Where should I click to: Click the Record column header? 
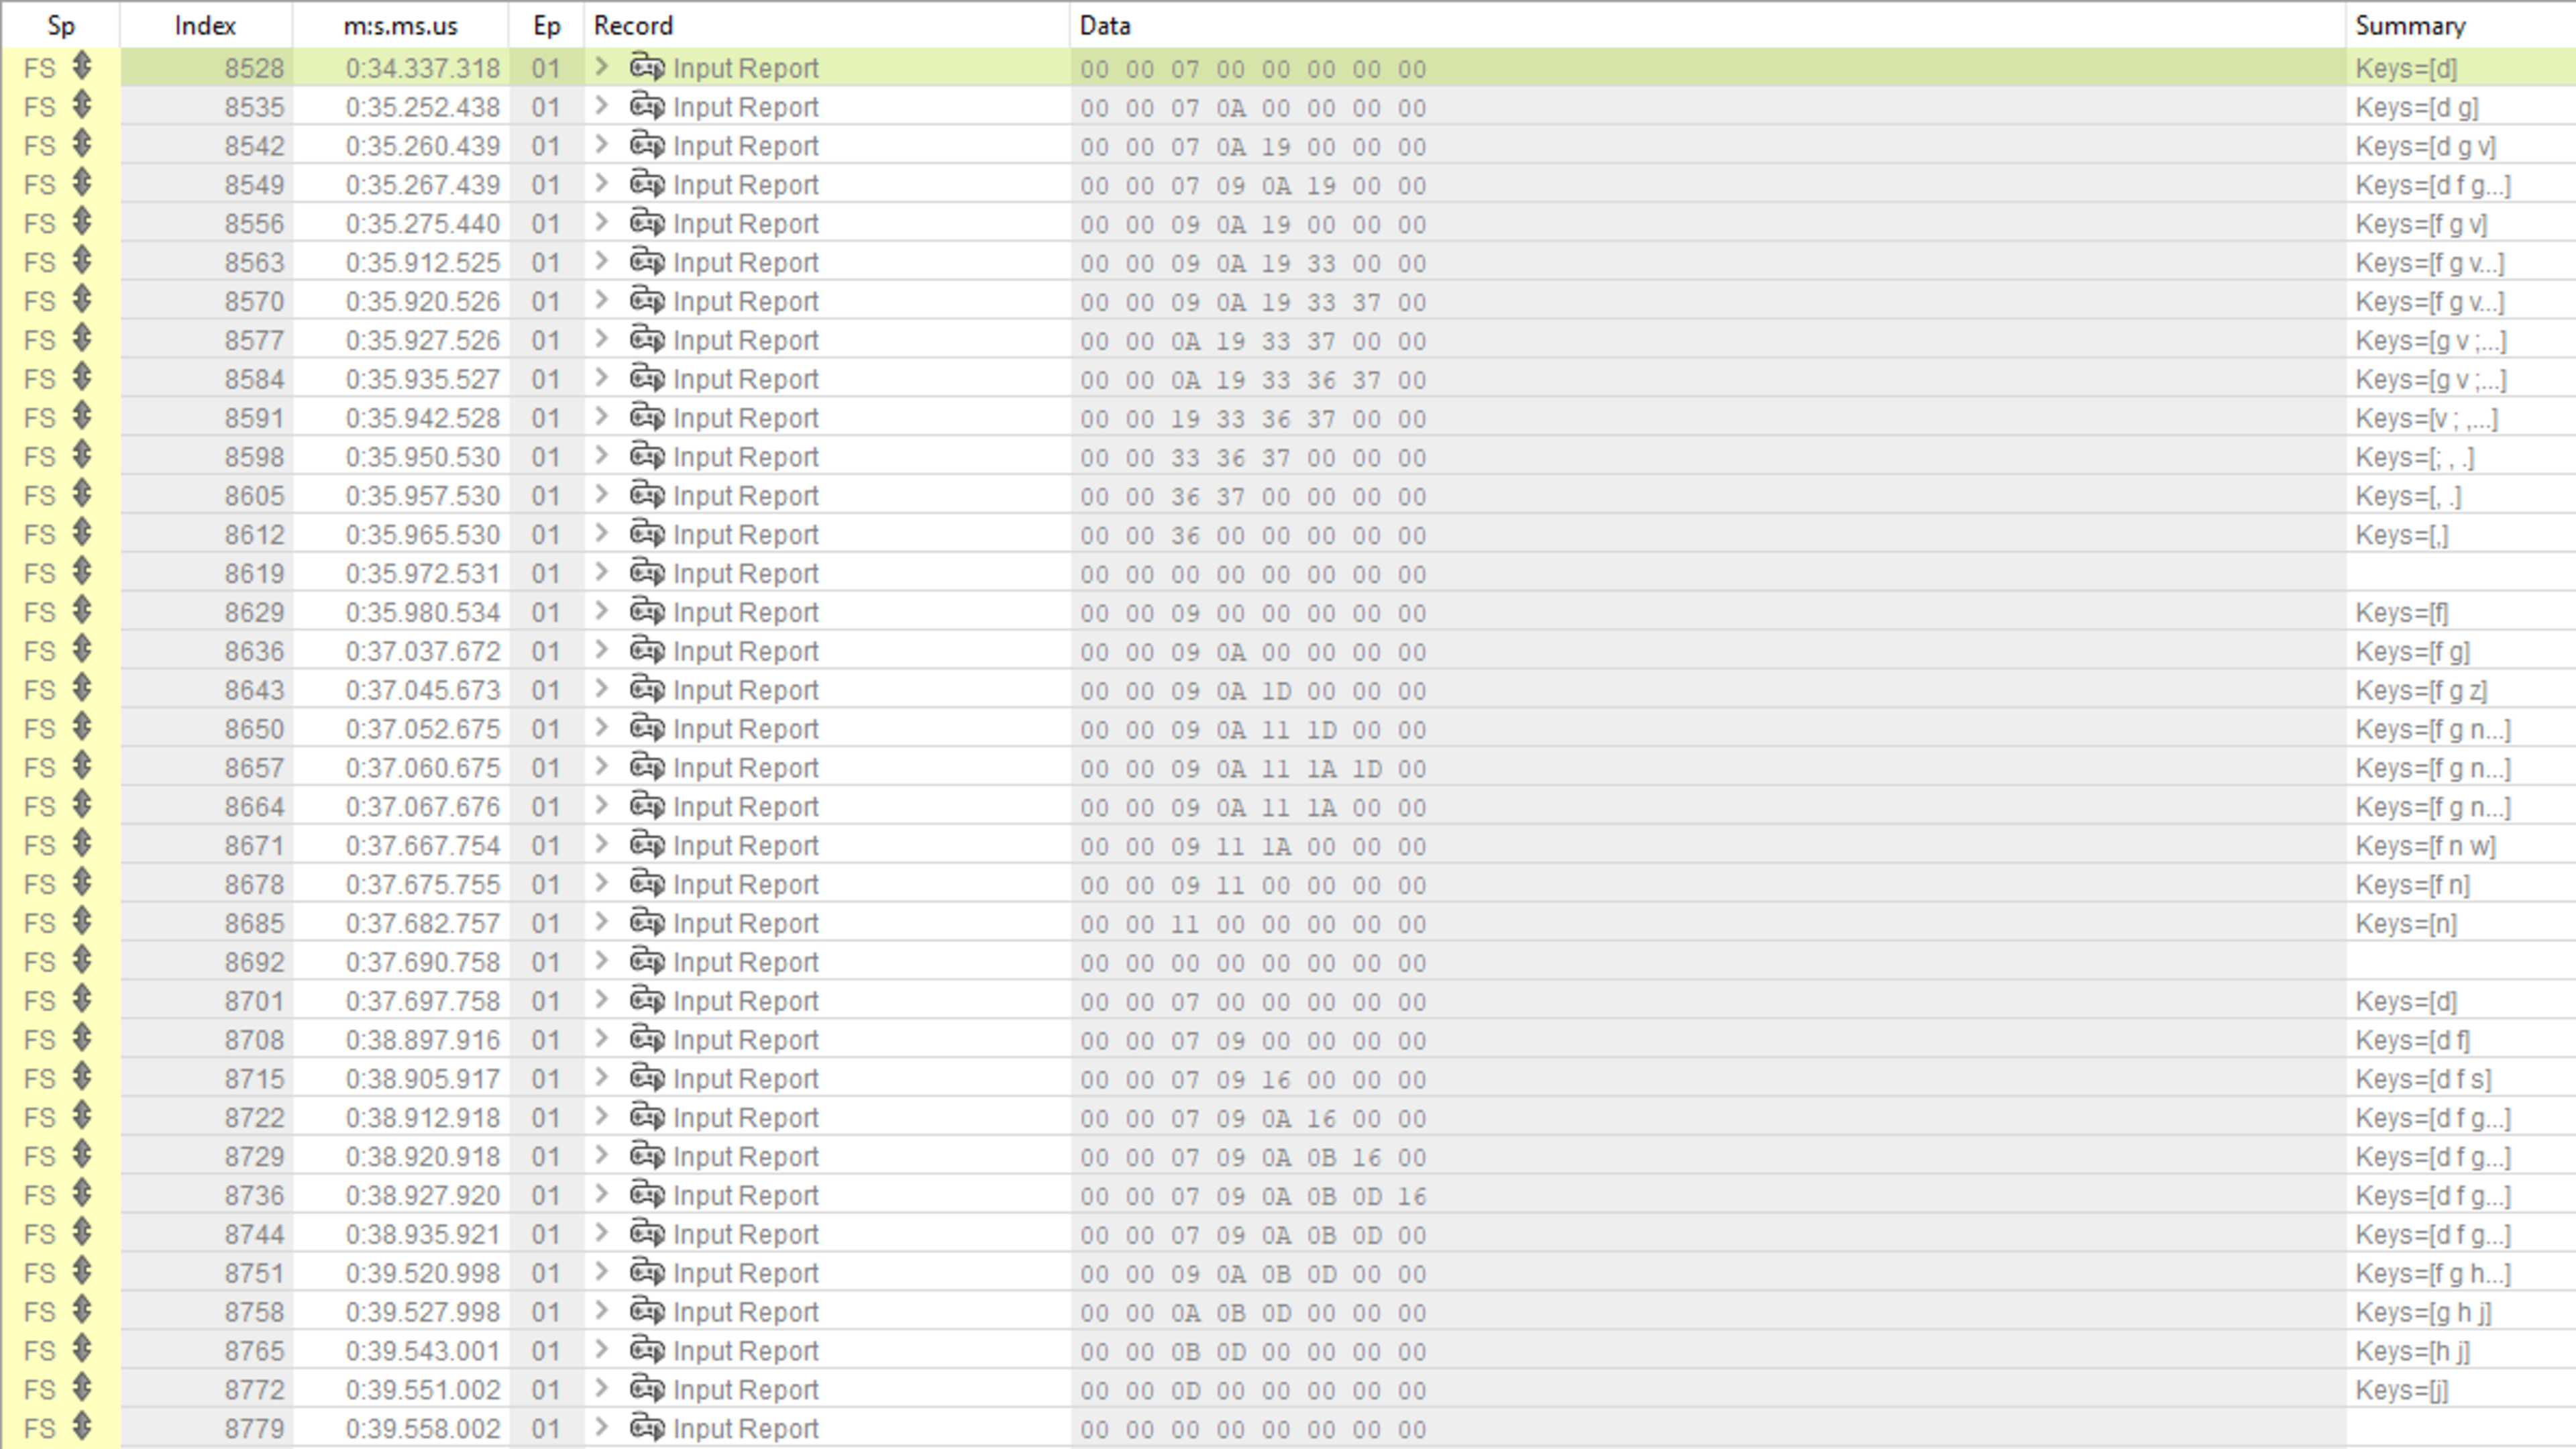coord(633,25)
